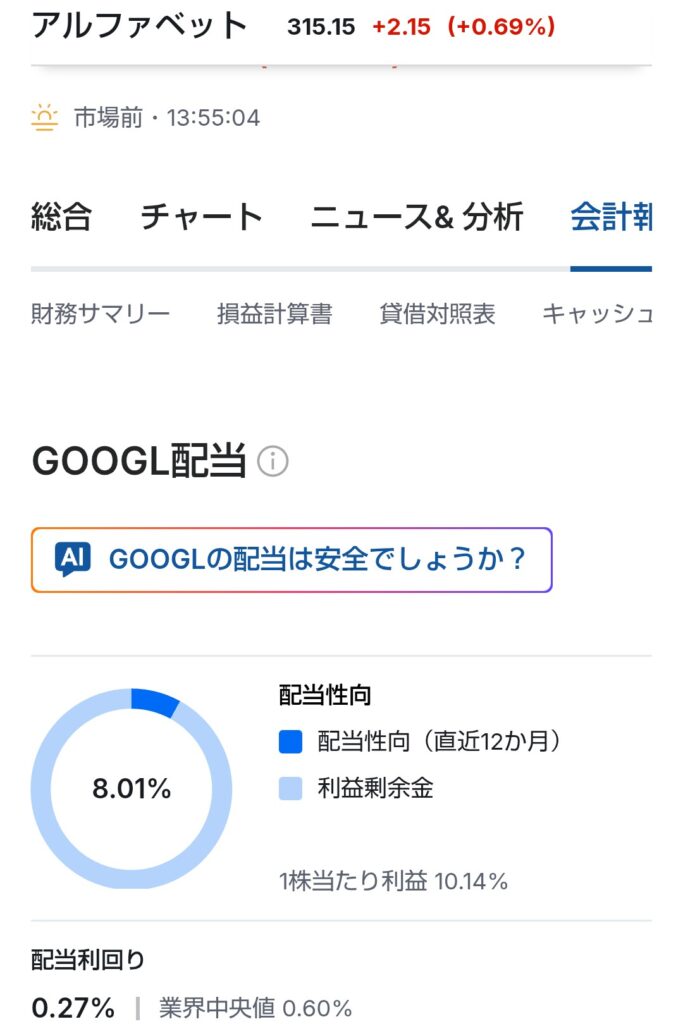Open 財務サマリー sub-tab
Image resolution: width=683 pixels, height=1024 pixels.
coord(101,314)
